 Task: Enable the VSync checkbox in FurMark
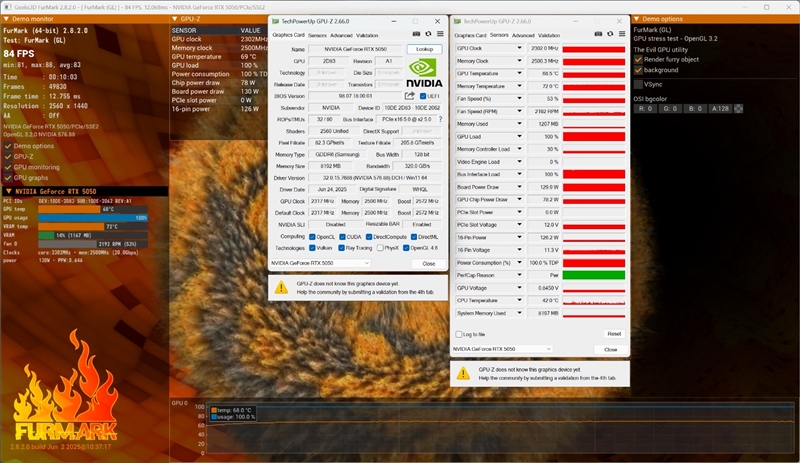(638, 84)
